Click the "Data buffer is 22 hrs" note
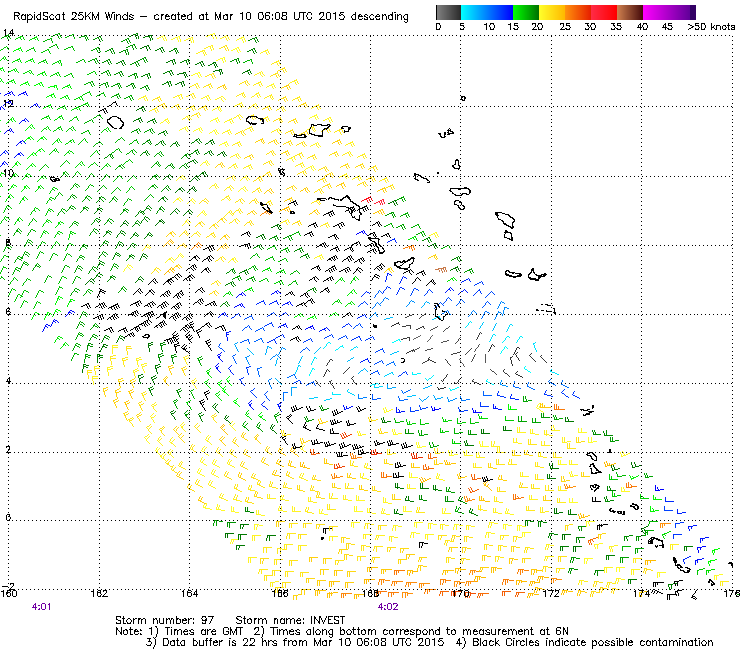 pyautogui.click(x=219, y=642)
